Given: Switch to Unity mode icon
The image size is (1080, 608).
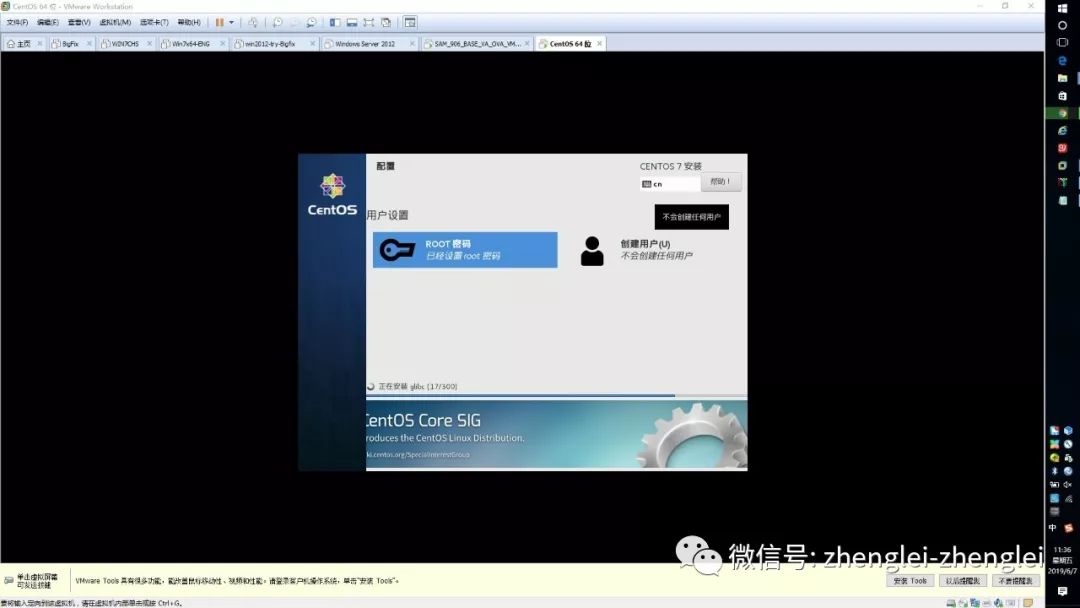Looking at the screenshot, I should pos(386,23).
